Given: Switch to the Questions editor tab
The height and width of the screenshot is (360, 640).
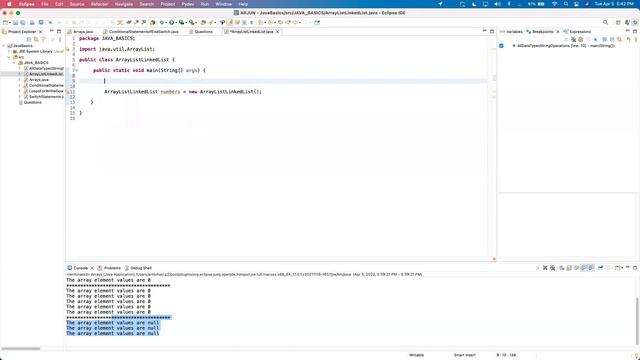Looking at the screenshot, I should click(203, 31).
